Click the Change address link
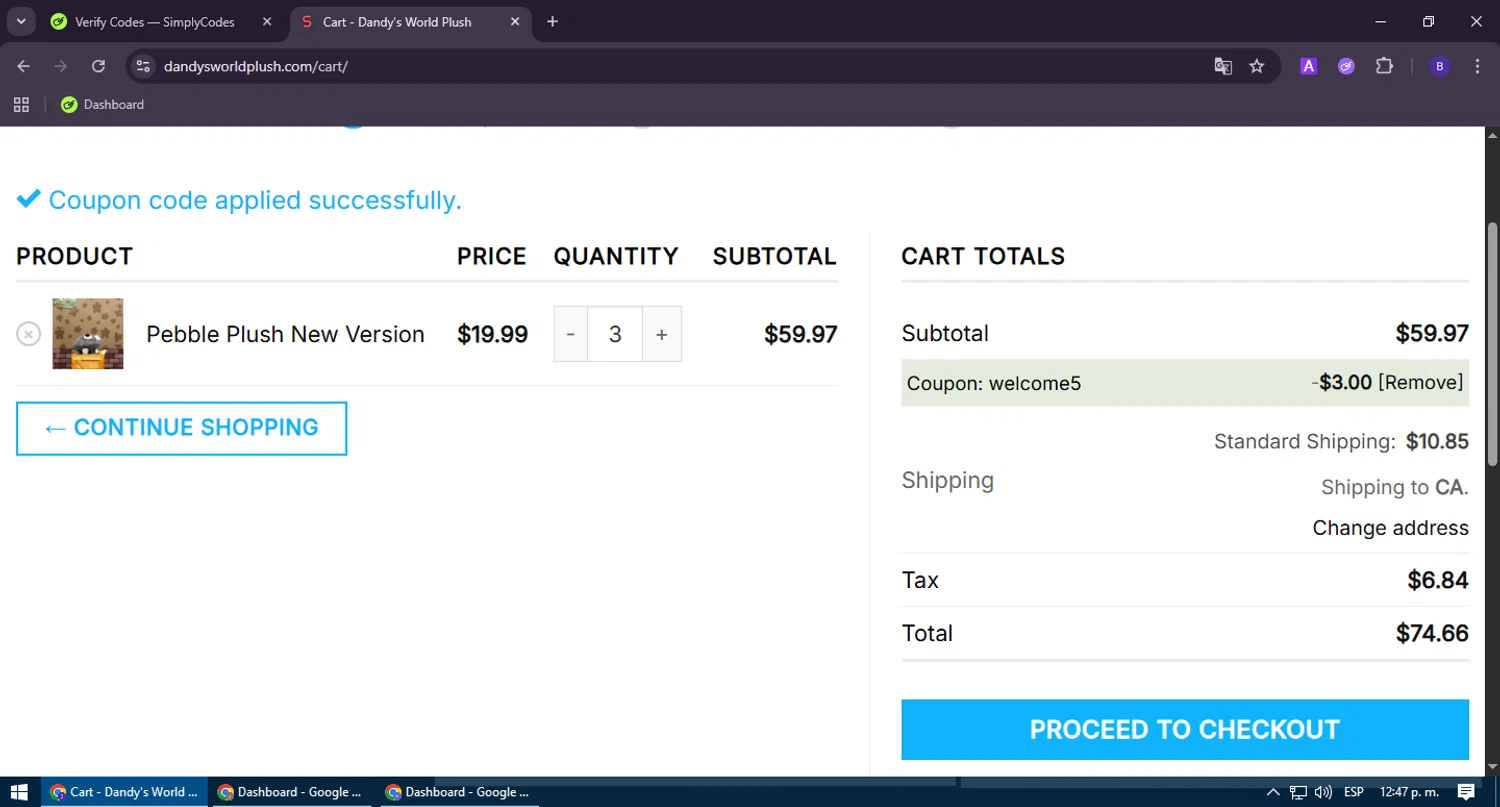The height and width of the screenshot is (807, 1500). 1390,528
